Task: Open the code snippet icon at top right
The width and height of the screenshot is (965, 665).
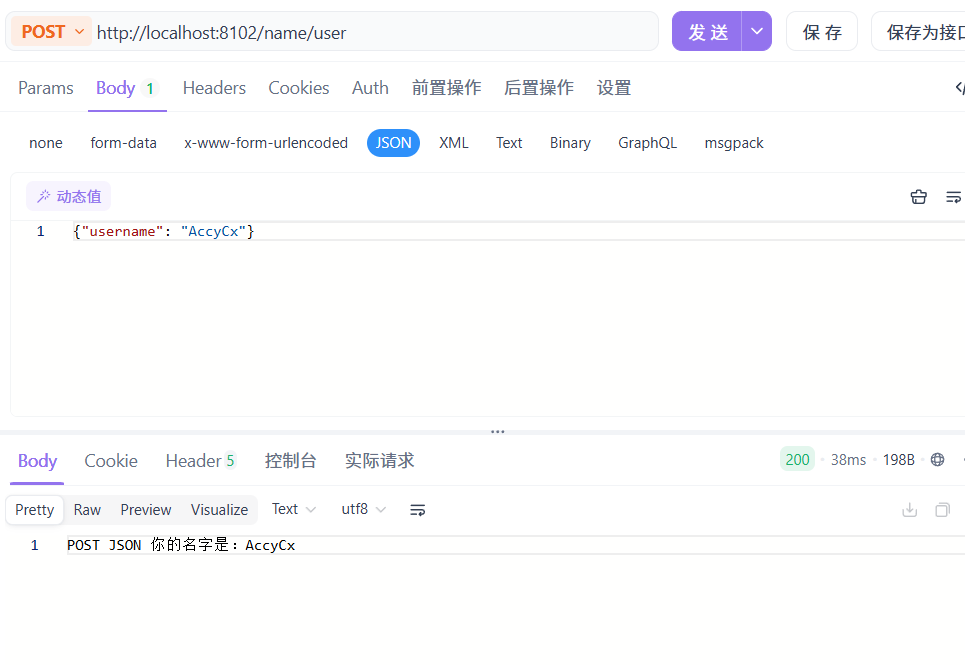Action: [957, 88]
